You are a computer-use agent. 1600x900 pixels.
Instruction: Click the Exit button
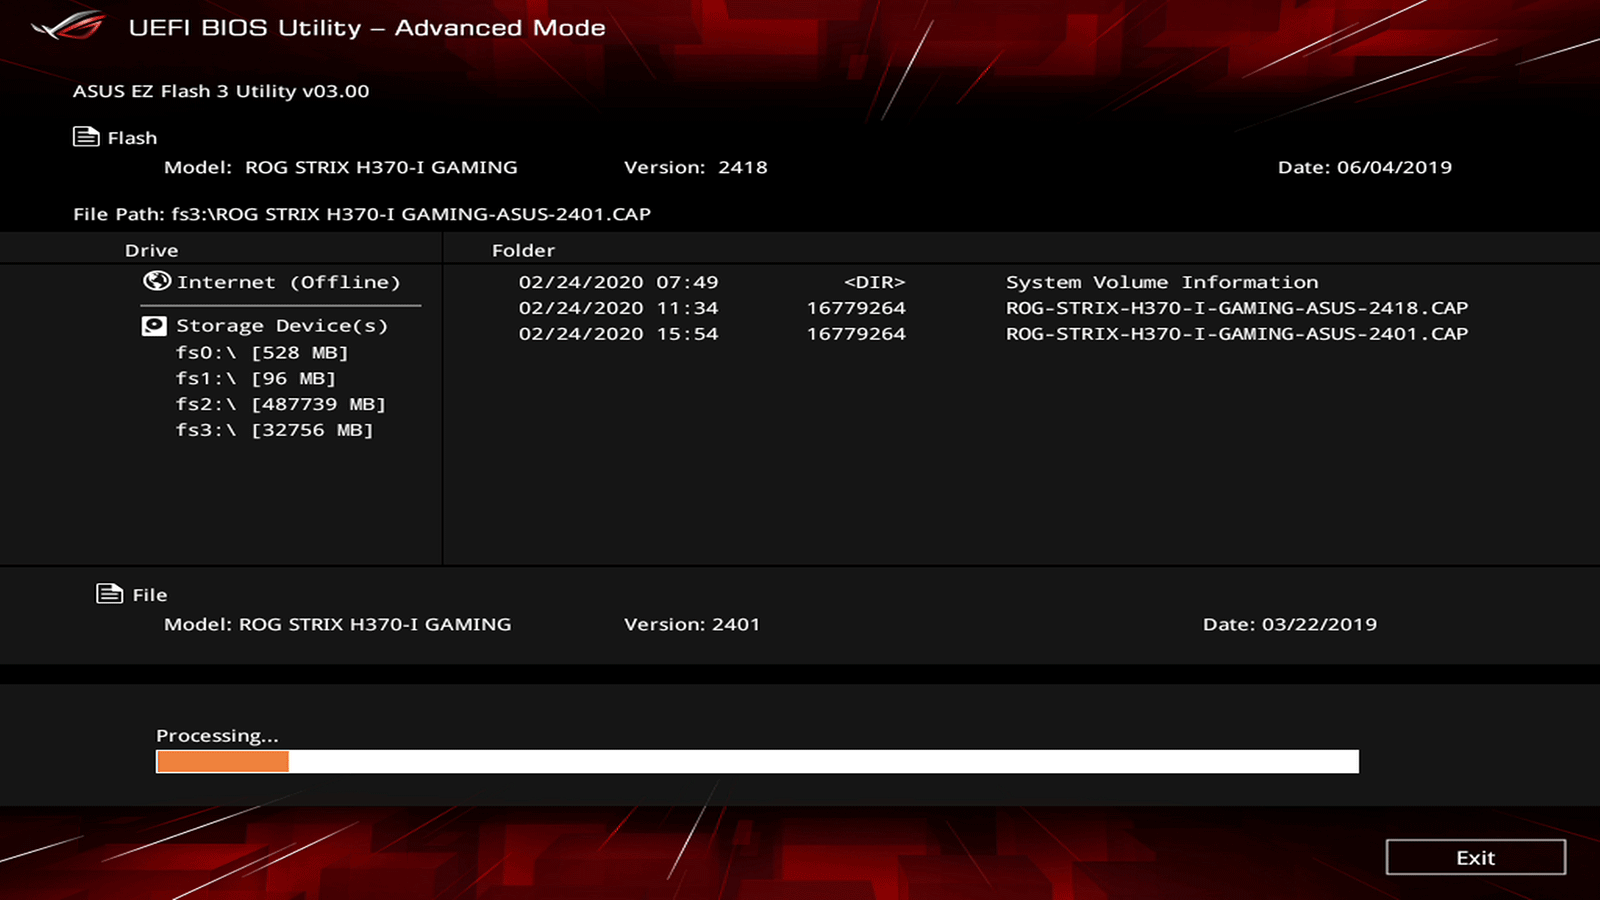click(1476, 857)
